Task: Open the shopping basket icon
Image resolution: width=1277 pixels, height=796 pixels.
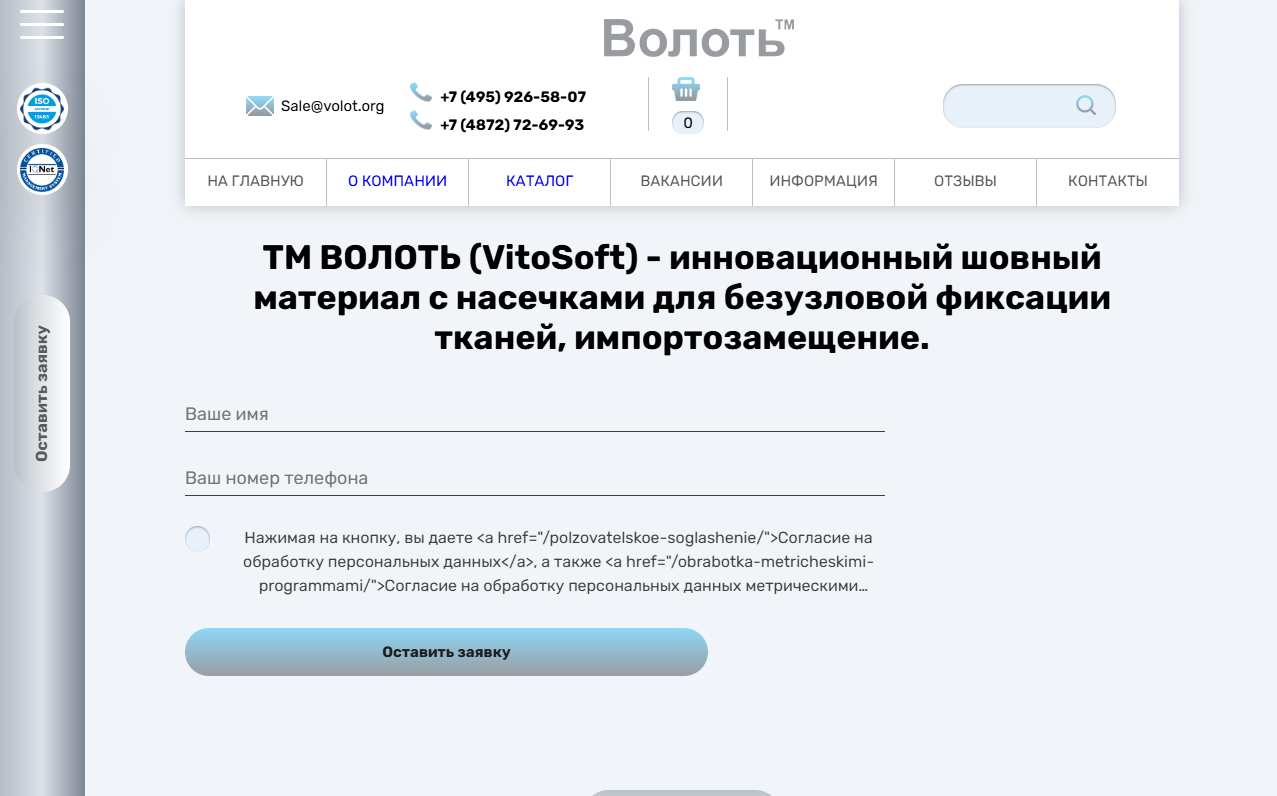Action: point(686,89)
